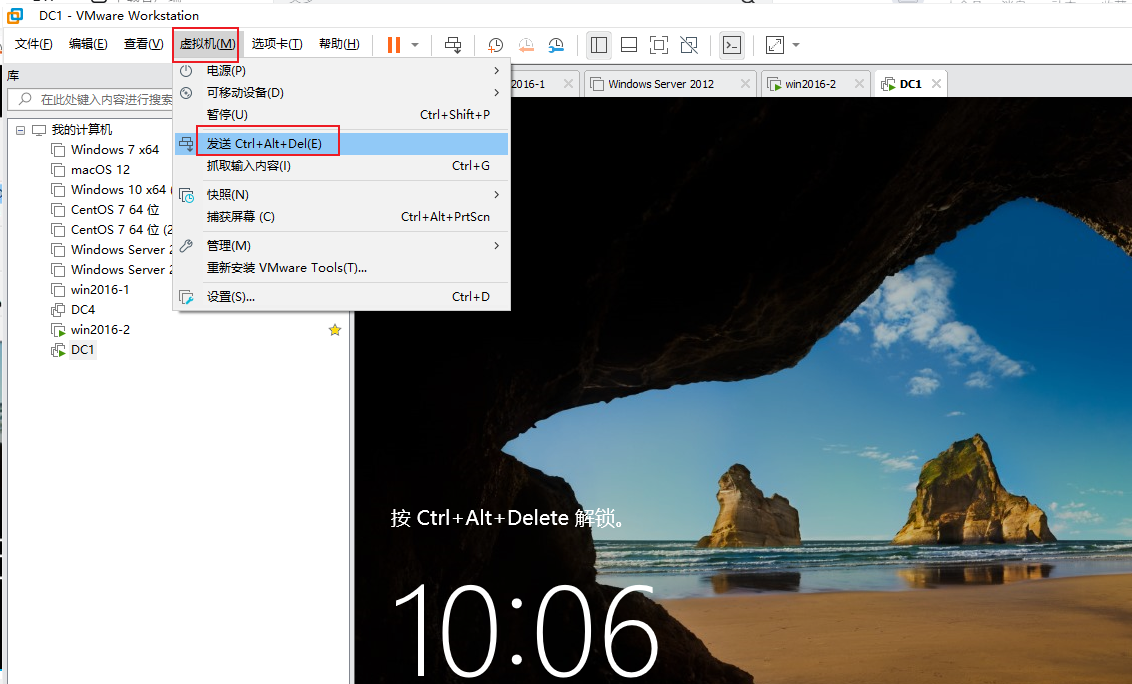This screenshot has width=1132, height=684.
Task: Click the orange Pause VM toolbar icon
Action: [x=393, y=45]
